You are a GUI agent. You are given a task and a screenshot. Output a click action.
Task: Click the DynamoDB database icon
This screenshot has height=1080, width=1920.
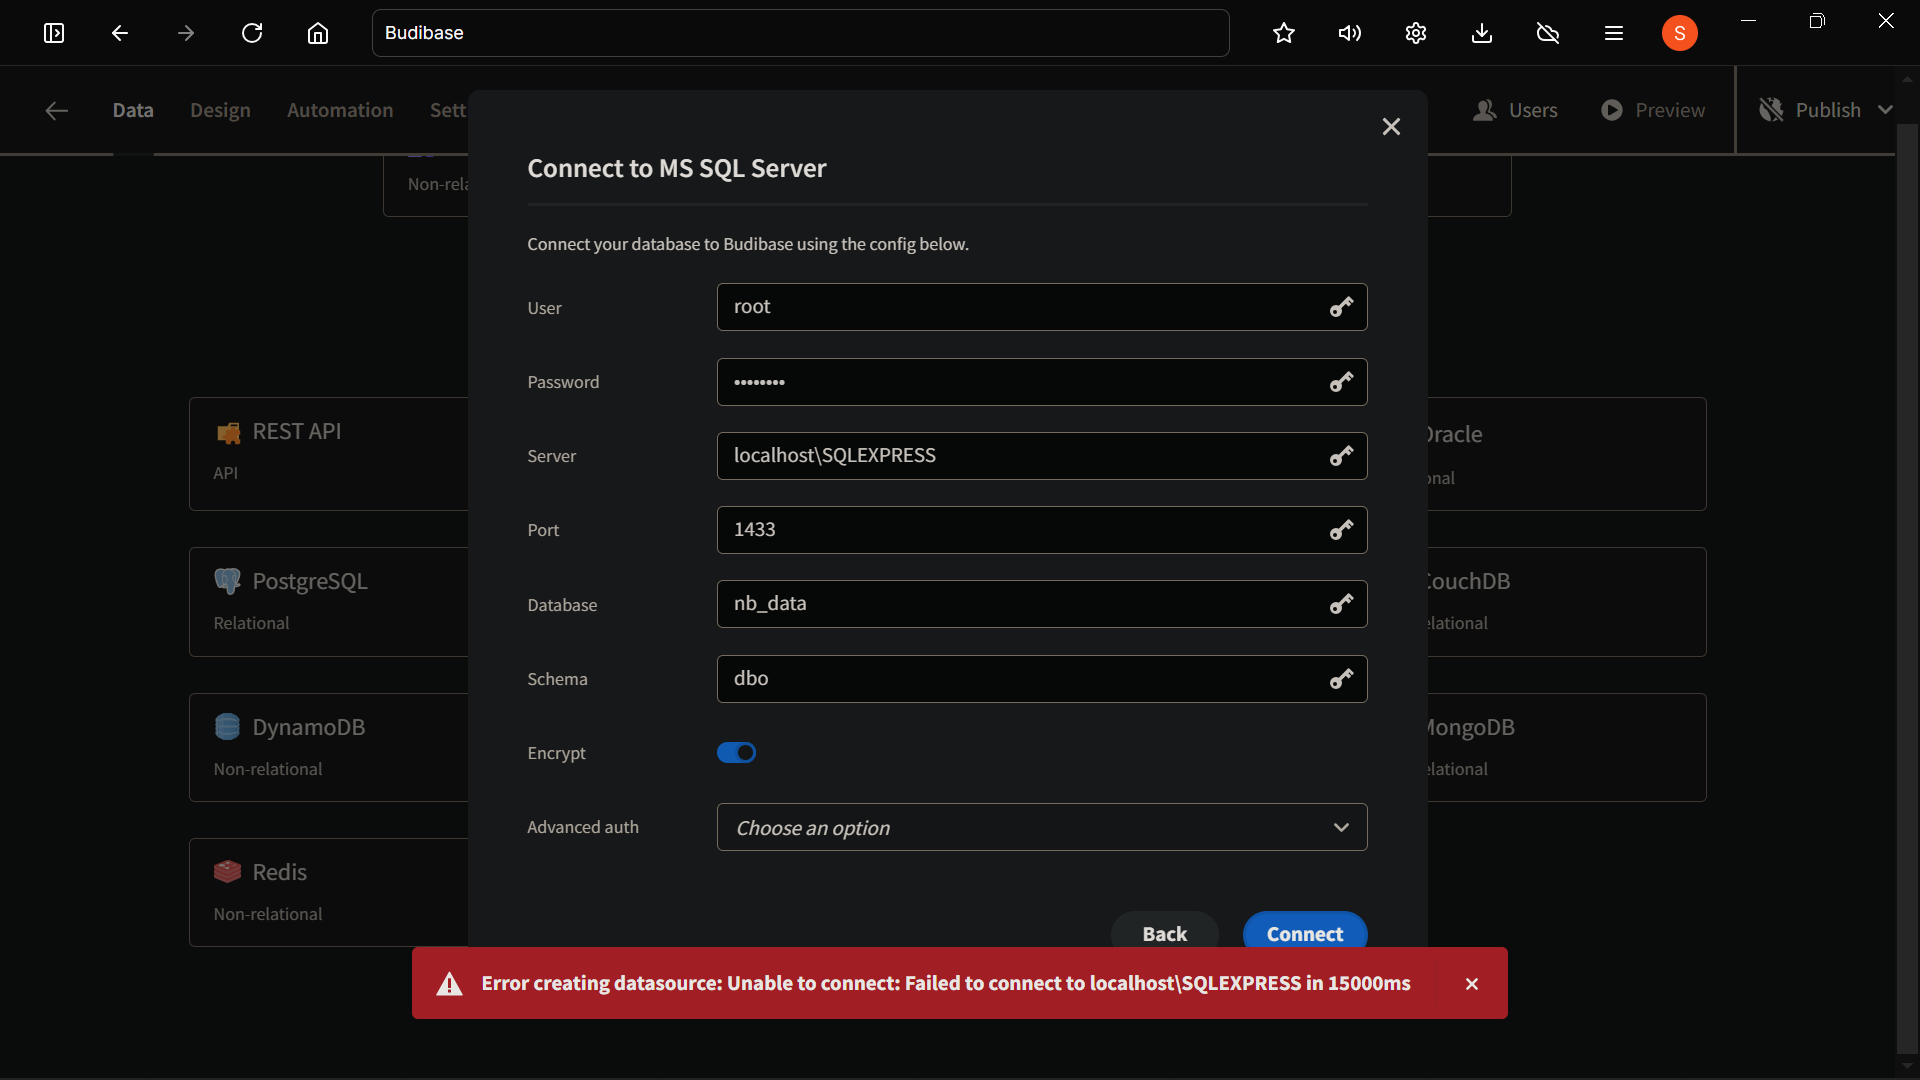pos(227,727)
